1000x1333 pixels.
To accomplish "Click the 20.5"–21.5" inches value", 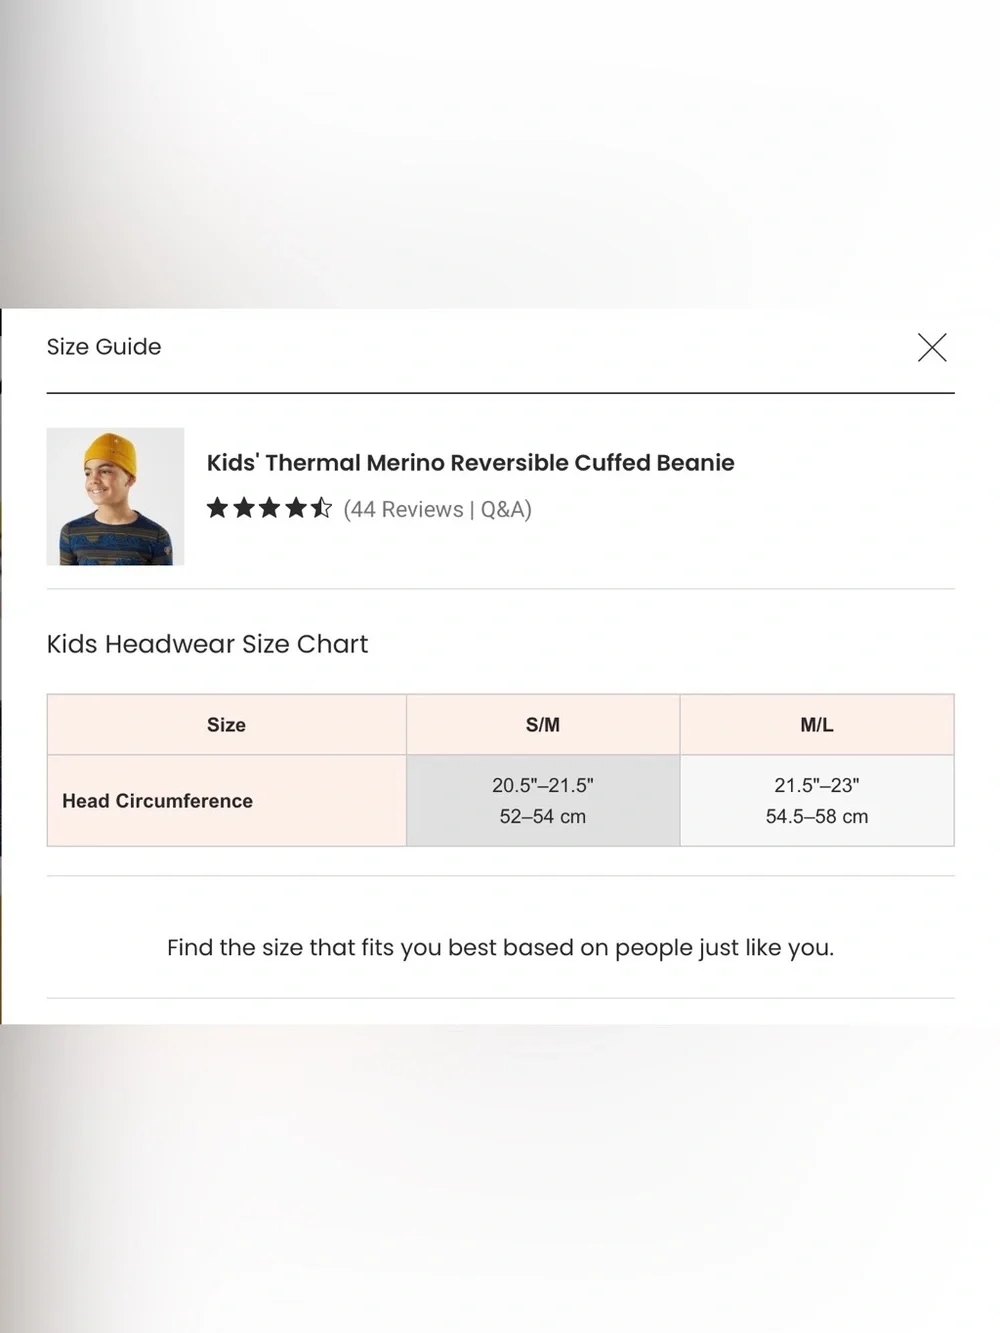I will pos(543,785).
